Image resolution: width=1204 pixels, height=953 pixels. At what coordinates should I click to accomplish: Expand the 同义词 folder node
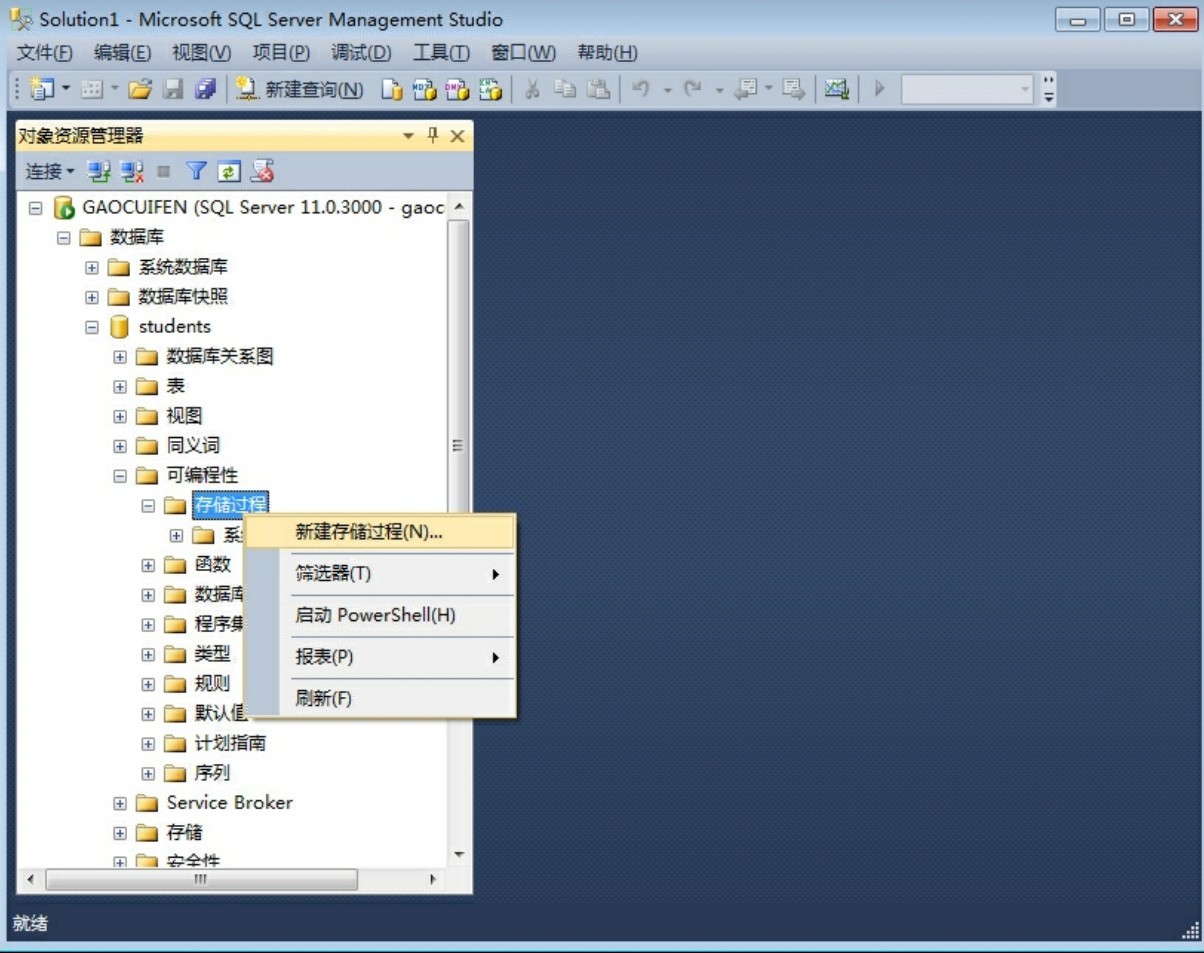click(x=120, y=446)
